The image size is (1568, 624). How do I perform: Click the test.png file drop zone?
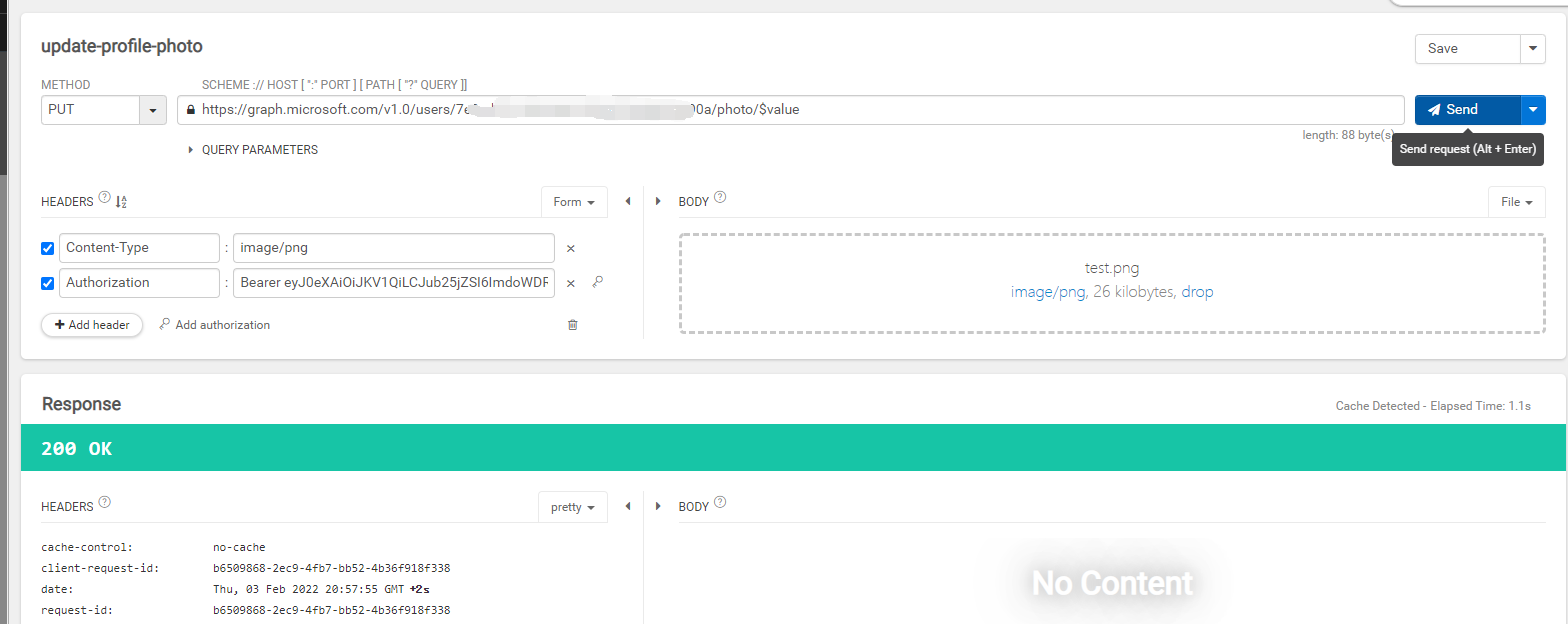(1112, 283)
